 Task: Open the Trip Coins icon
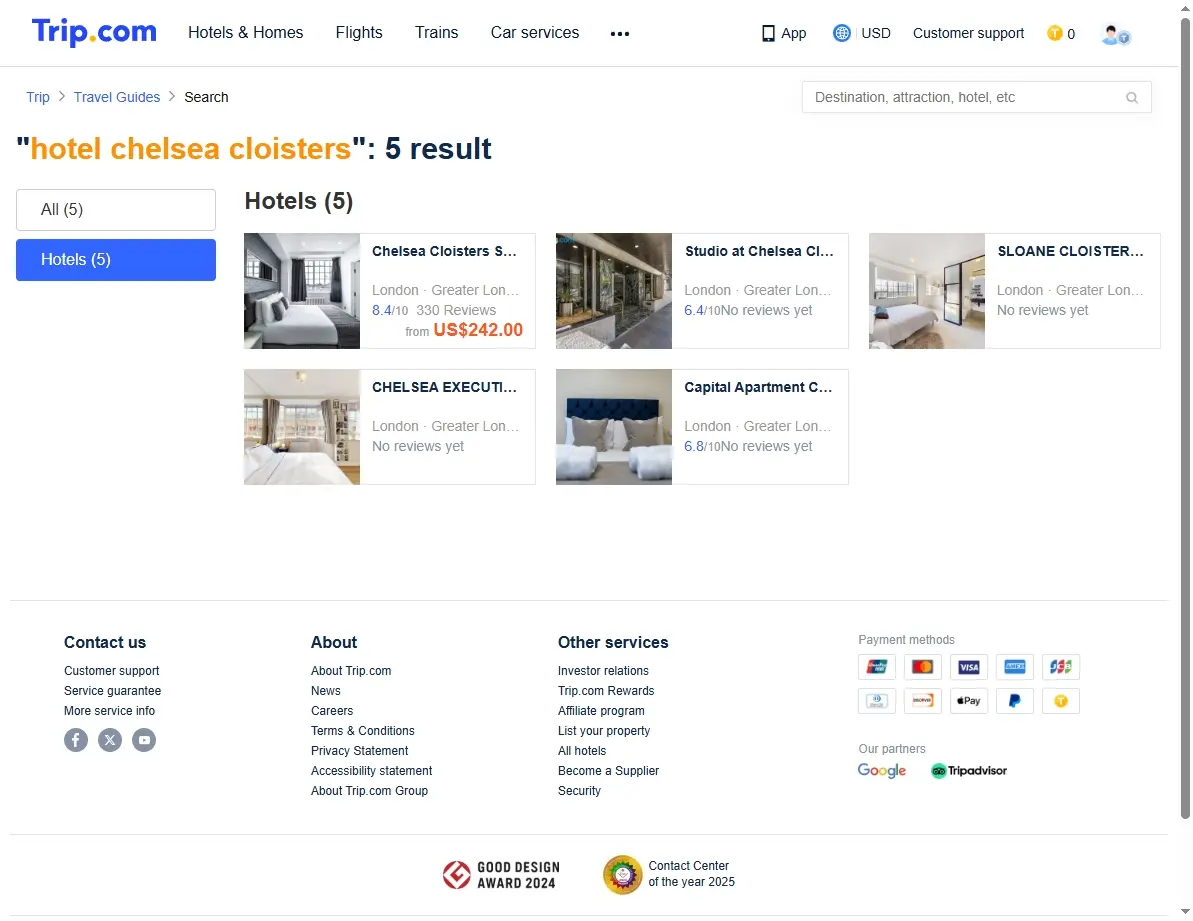tap(1054, 33)
